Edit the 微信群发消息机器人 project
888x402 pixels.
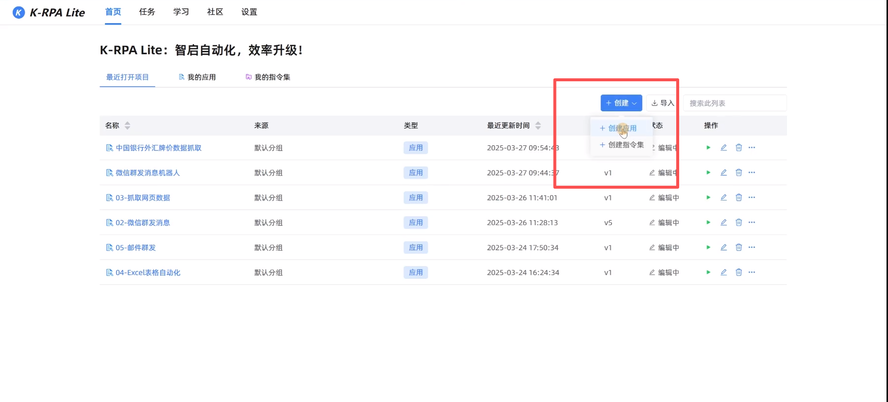[x=724, y=173]
